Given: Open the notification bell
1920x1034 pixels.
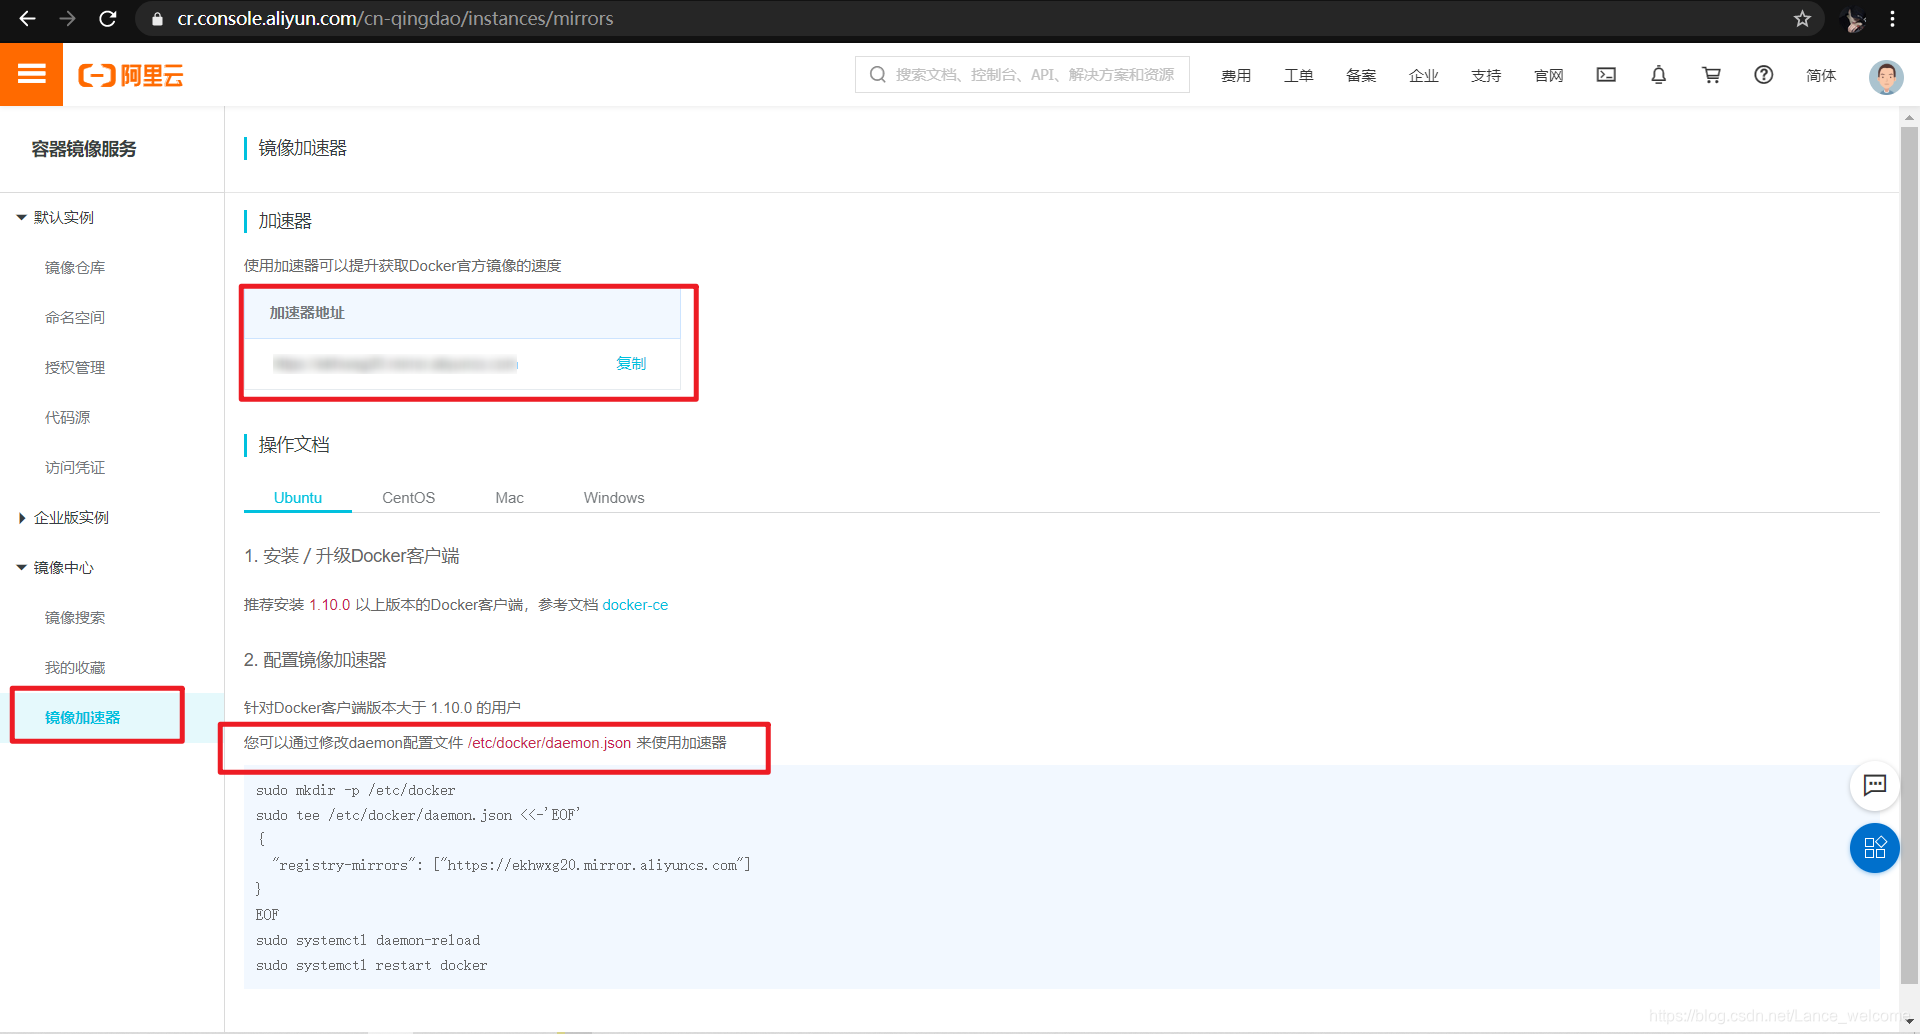Looking at the screenshot, I should click(1658, 75).
